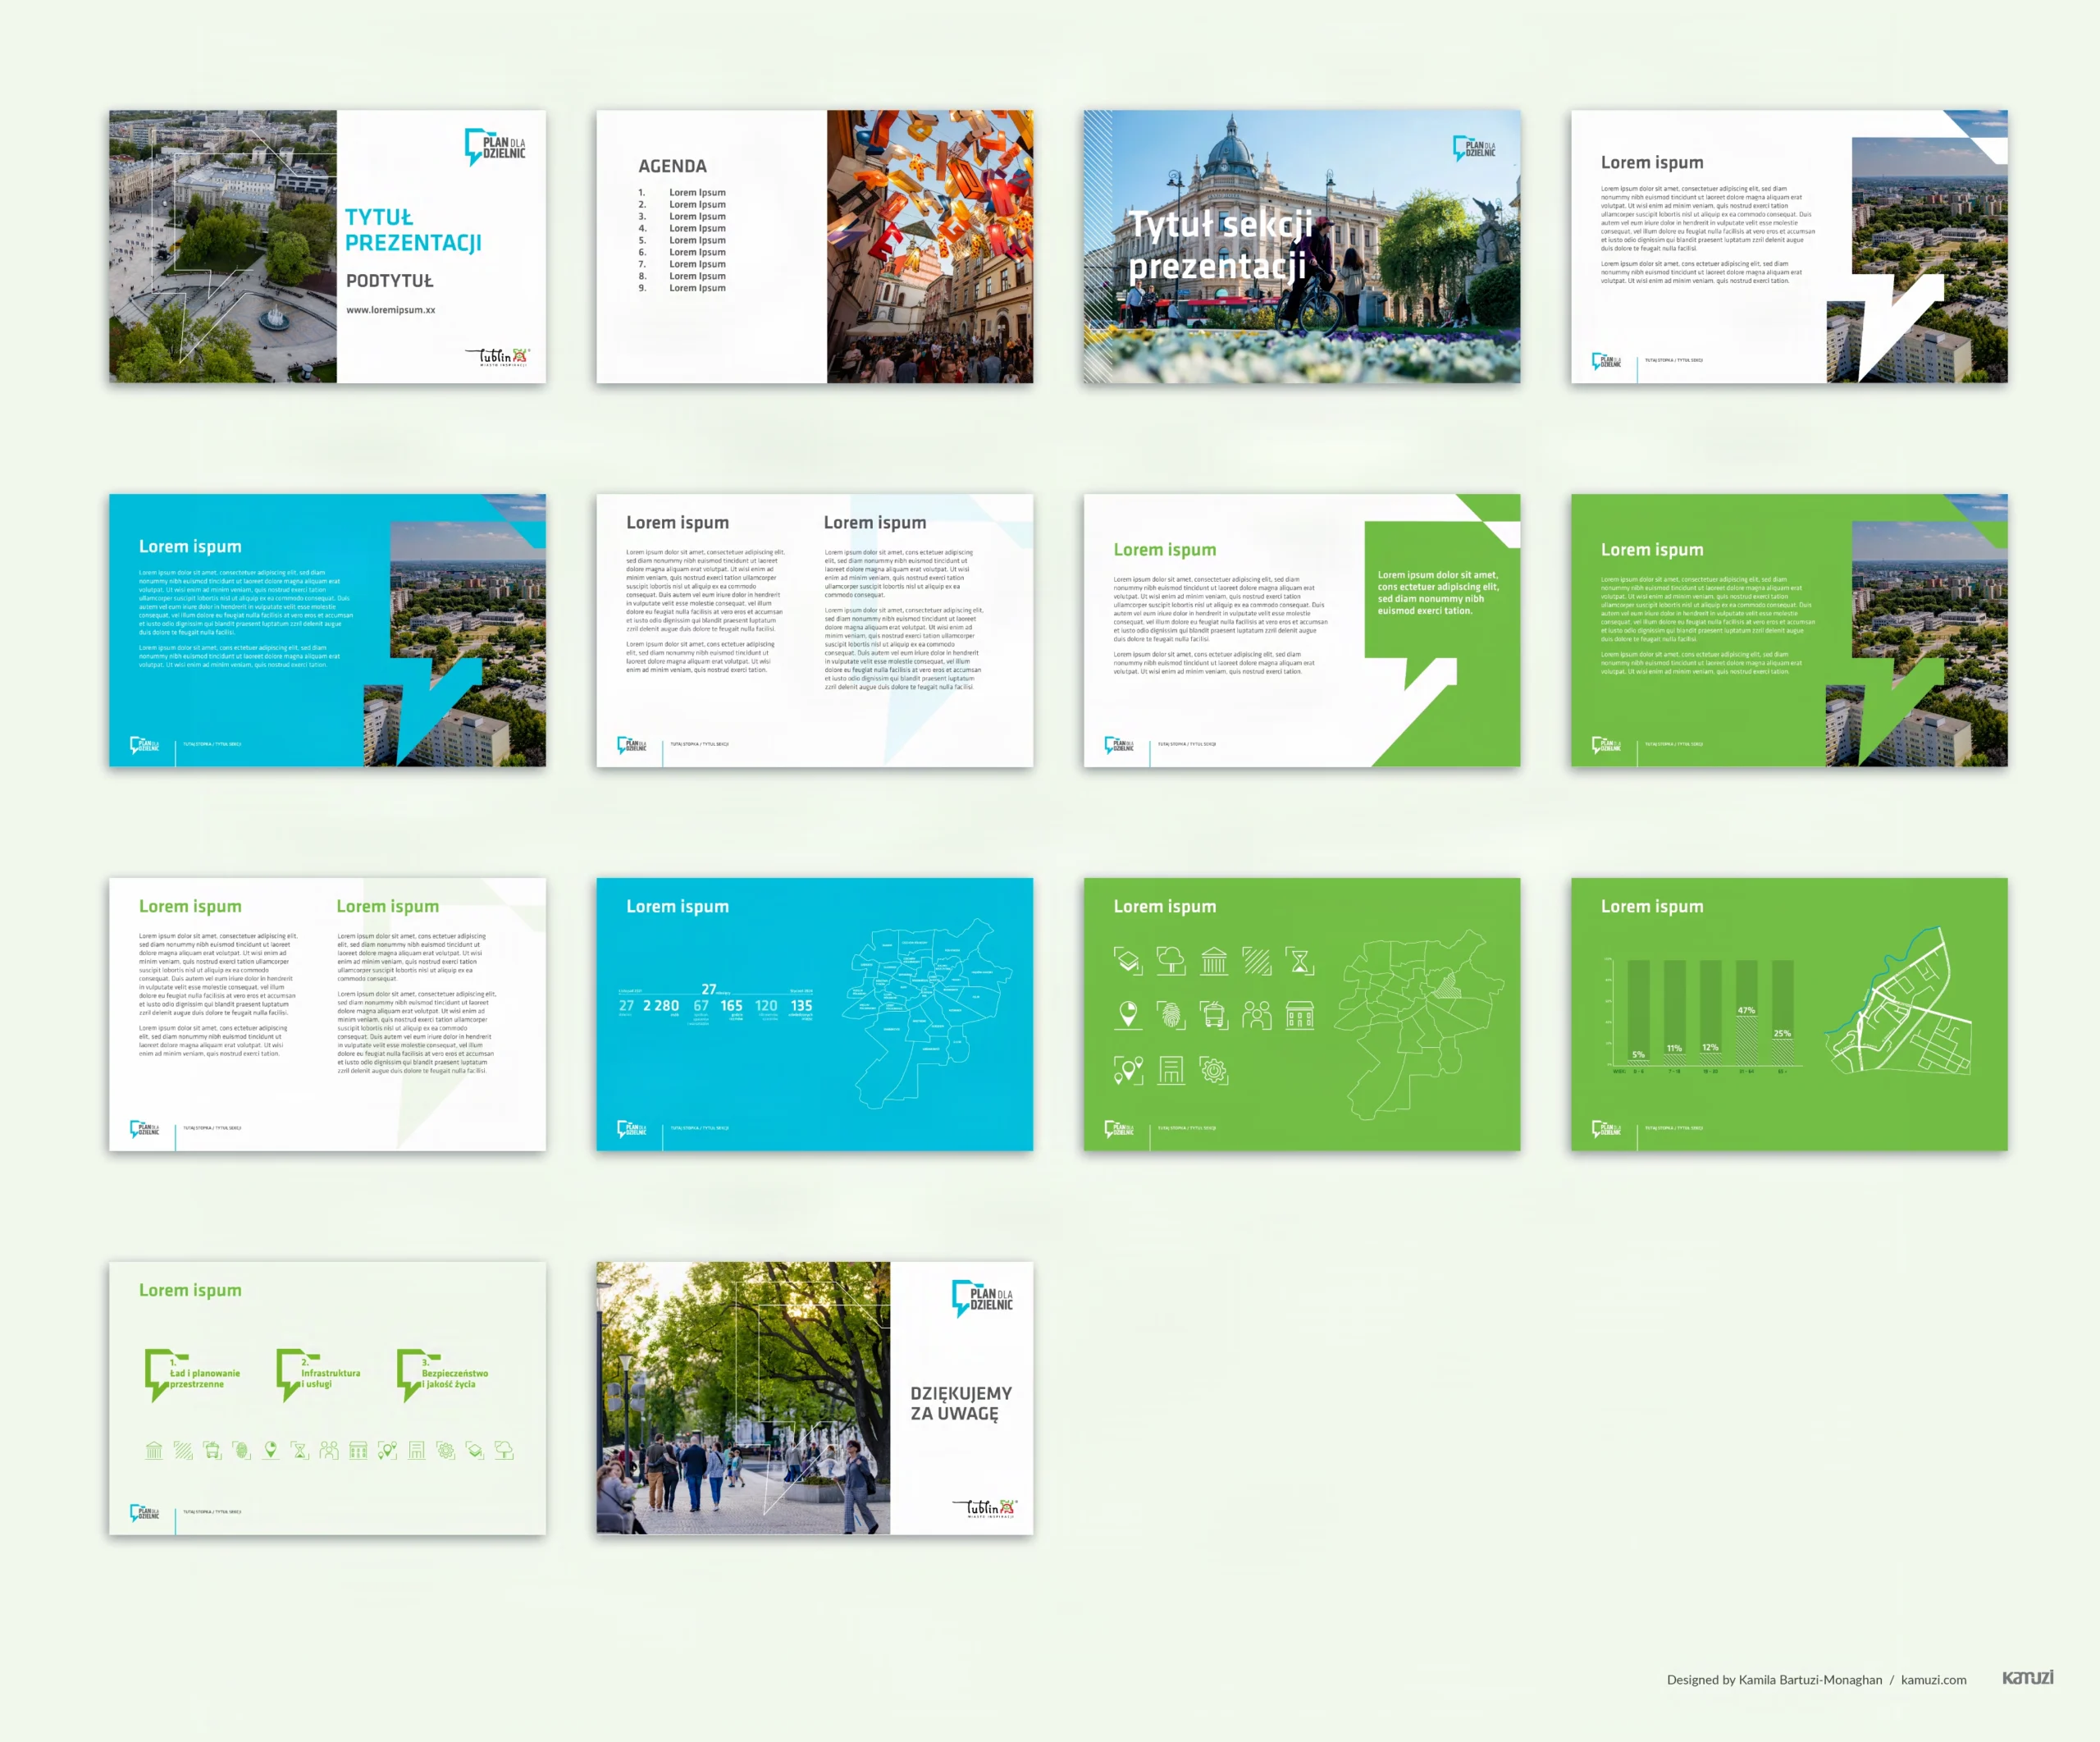Click the columned bank building icon on the green slide
The height and width of the screenshot is (1742, 2100).
[x=1214, y=962]
